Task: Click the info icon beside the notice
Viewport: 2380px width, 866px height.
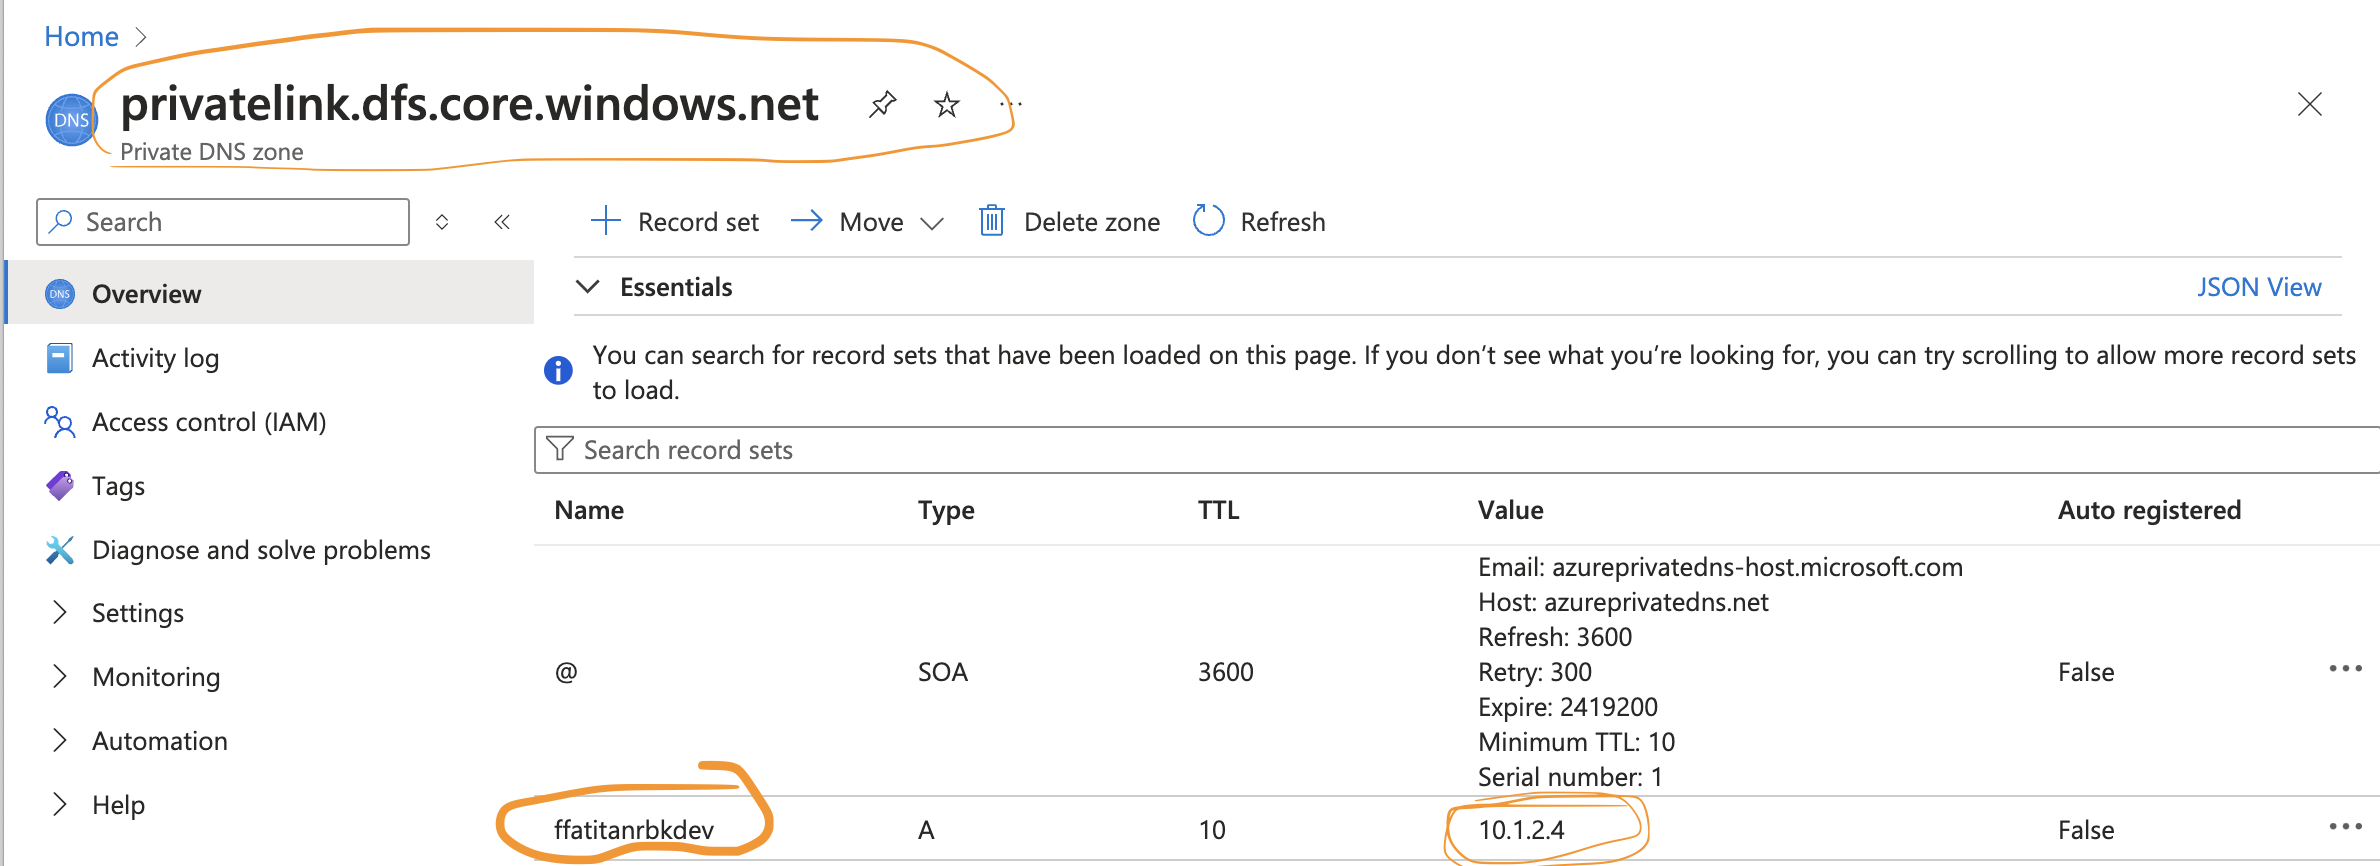Action: click(x=558, y=370)
